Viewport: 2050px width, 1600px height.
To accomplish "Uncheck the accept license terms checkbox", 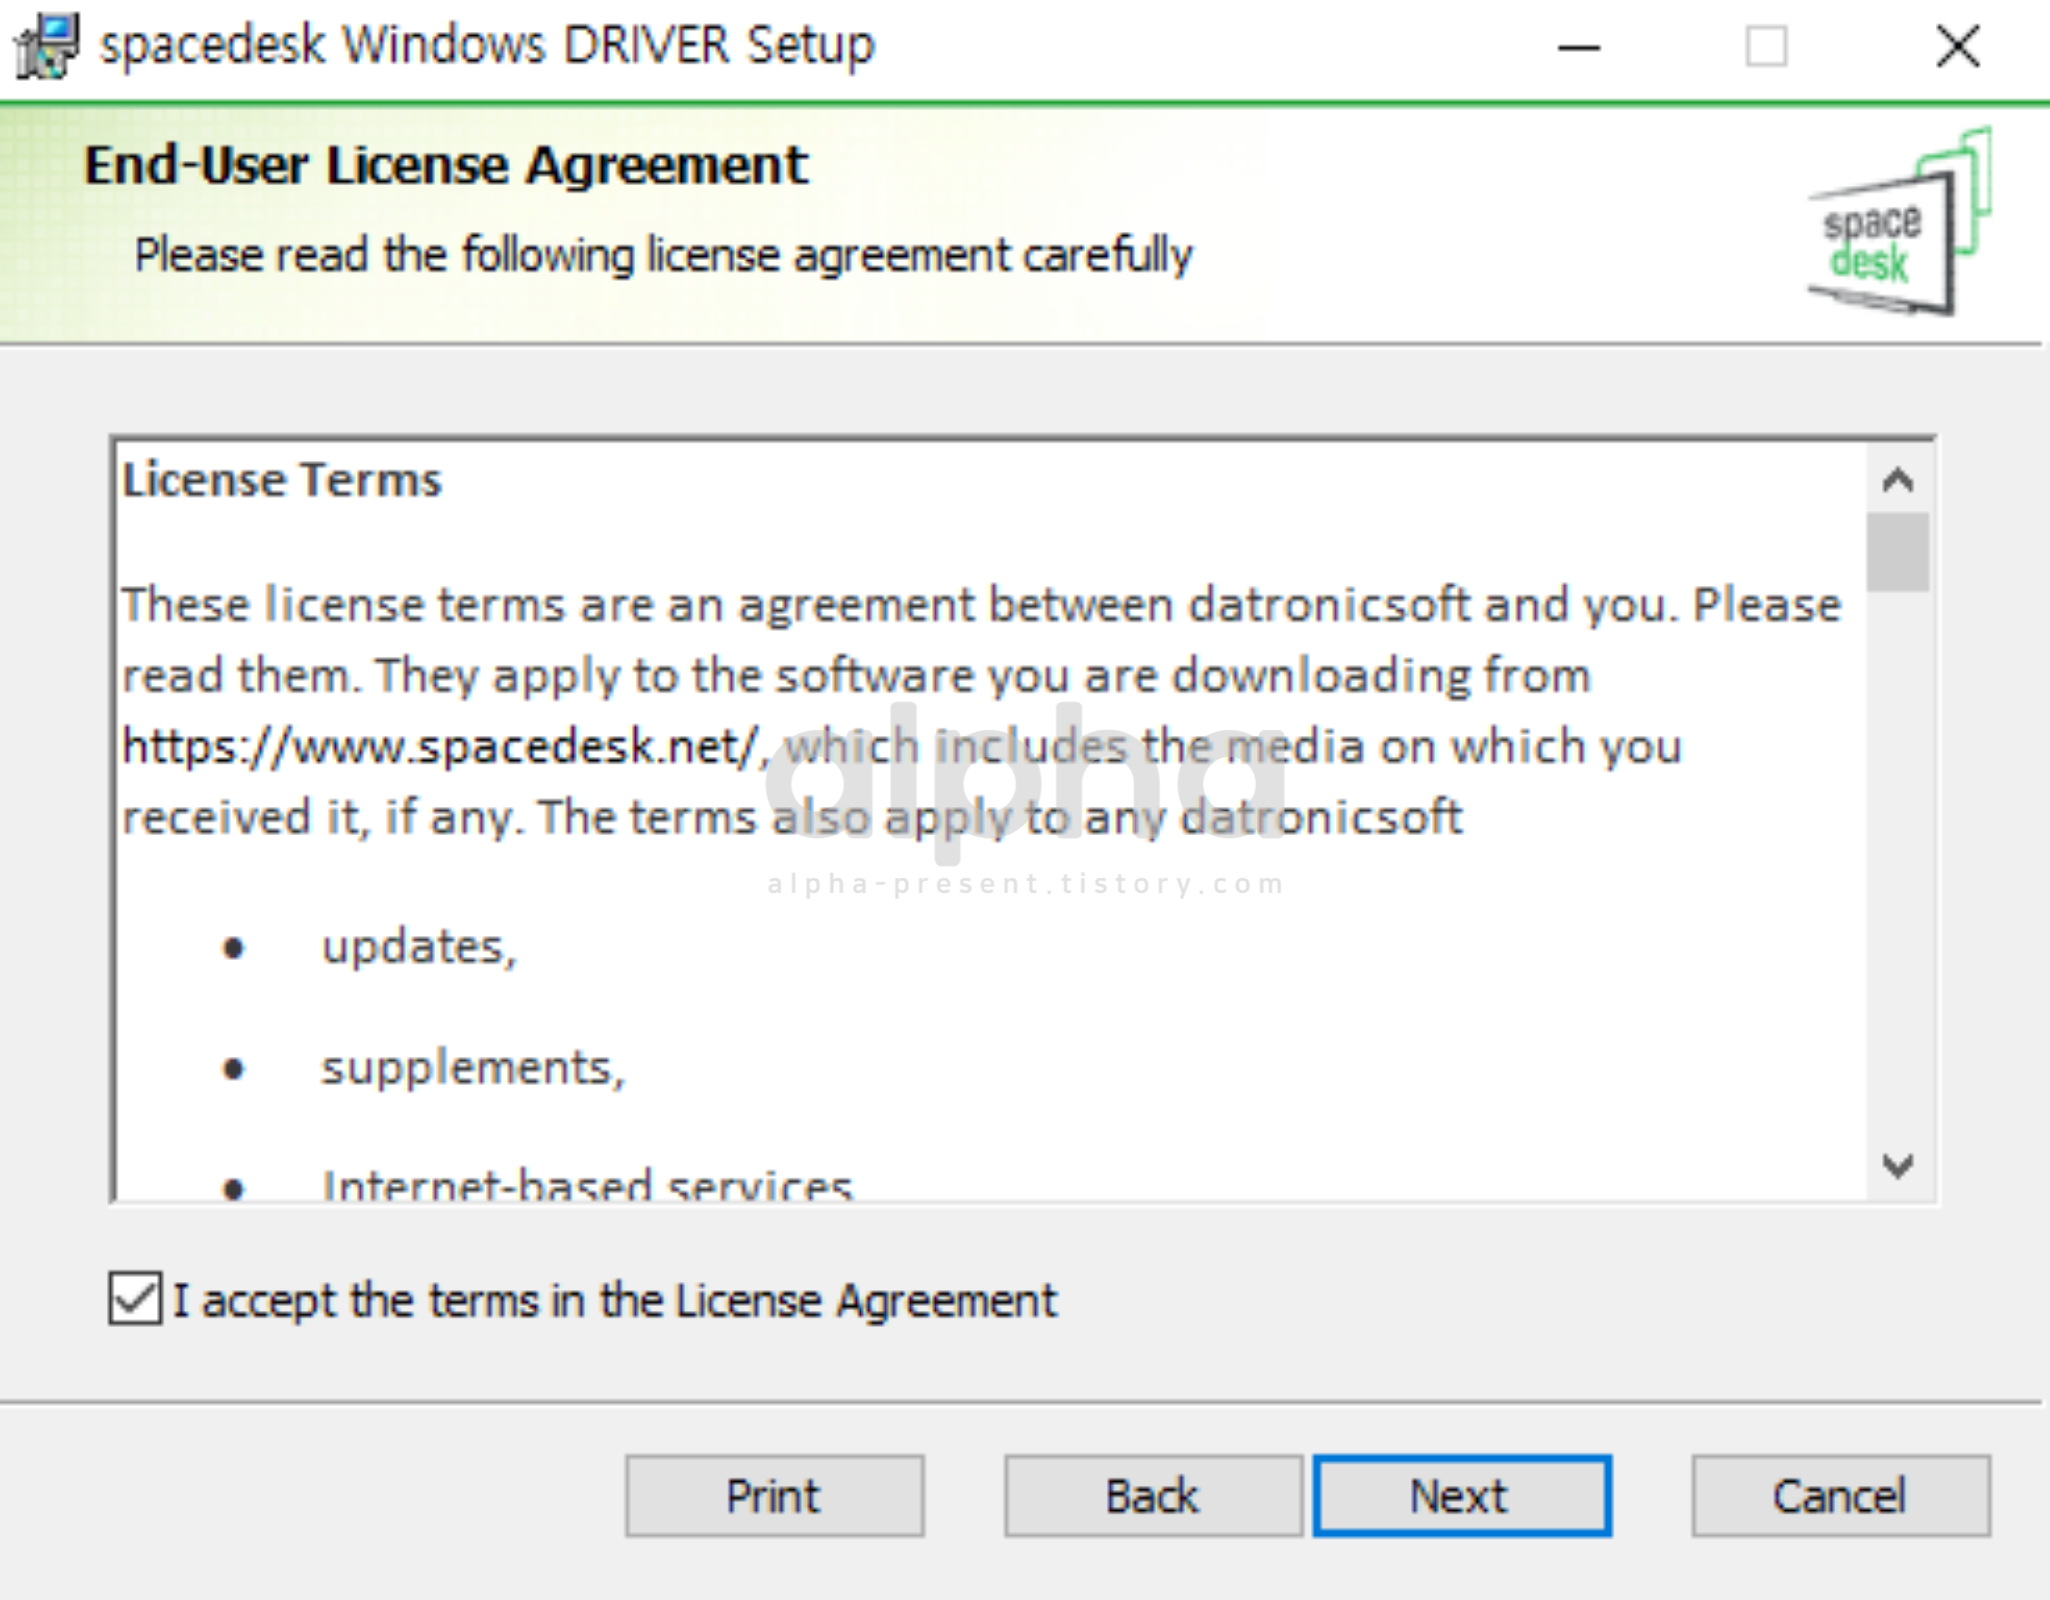I will [x=135, y=1299].
